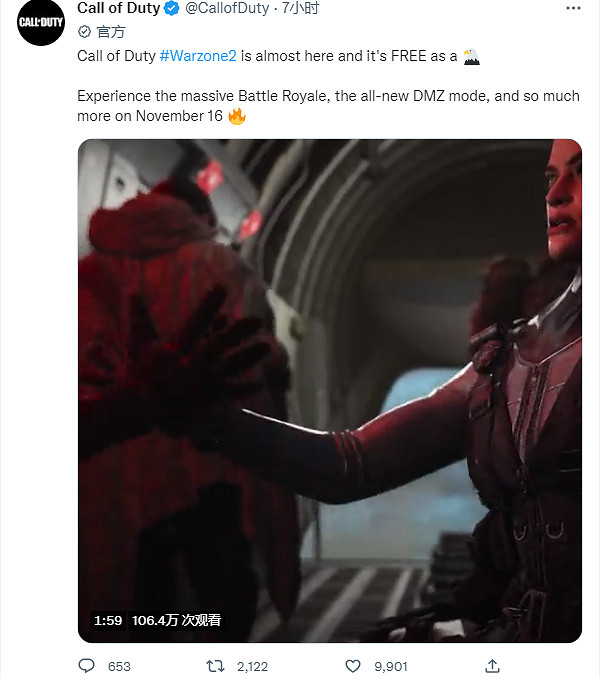The image size is (601, 678).
Task: Click the 1:59 video duration label
Action: coord(108,620)
